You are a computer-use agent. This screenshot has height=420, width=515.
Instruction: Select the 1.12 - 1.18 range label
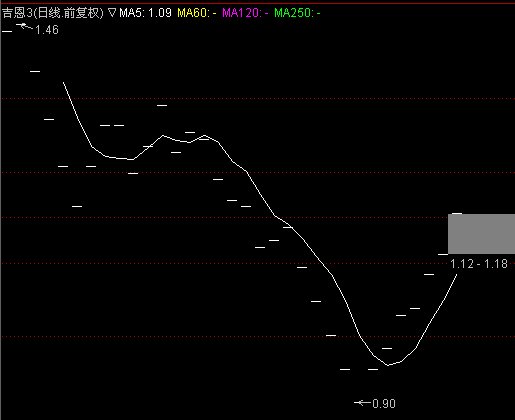pos(479,264)
